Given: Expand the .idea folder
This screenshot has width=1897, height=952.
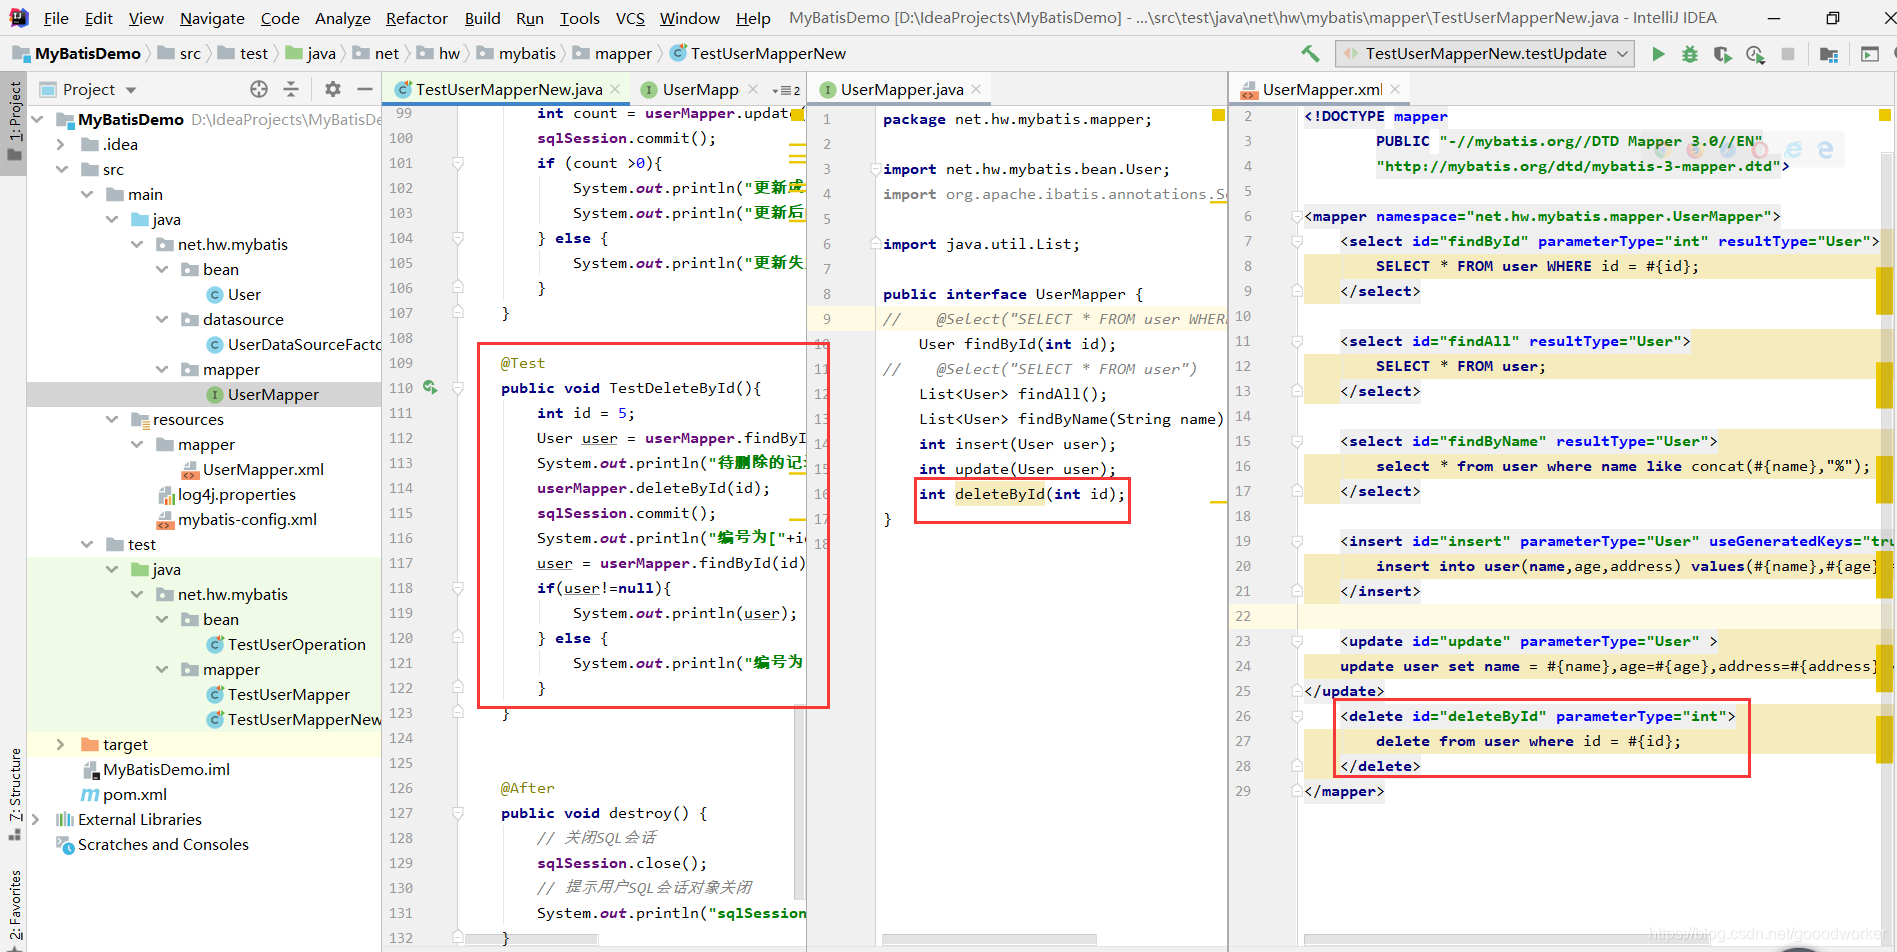Looking at the screenshot, I should (x=61, y=144).
